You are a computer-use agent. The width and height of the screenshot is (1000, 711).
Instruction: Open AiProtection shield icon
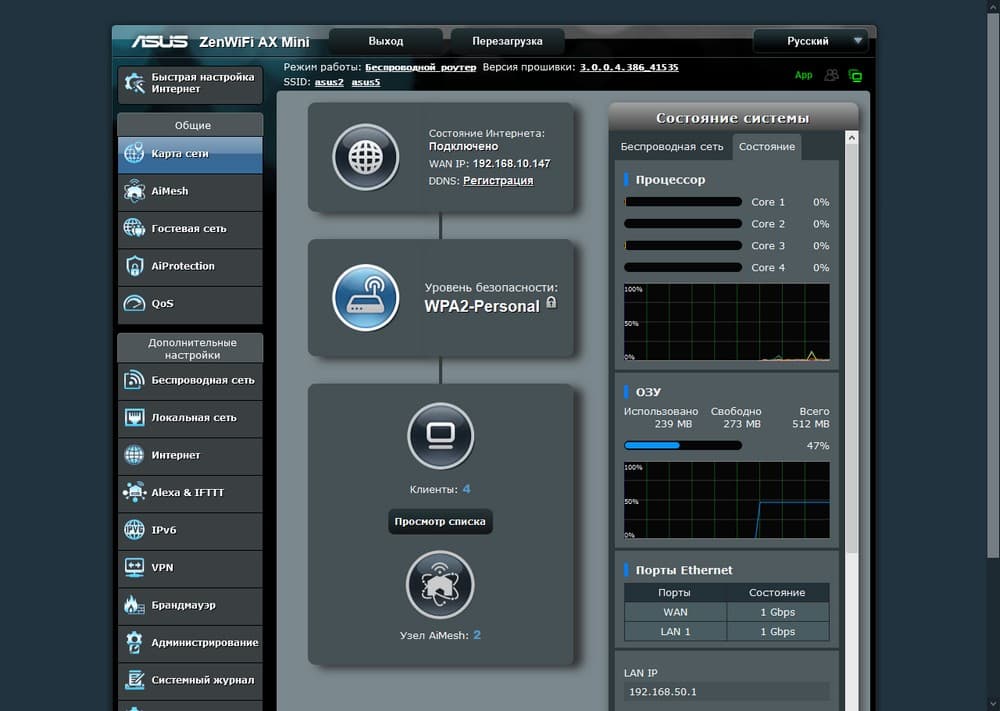134,266
